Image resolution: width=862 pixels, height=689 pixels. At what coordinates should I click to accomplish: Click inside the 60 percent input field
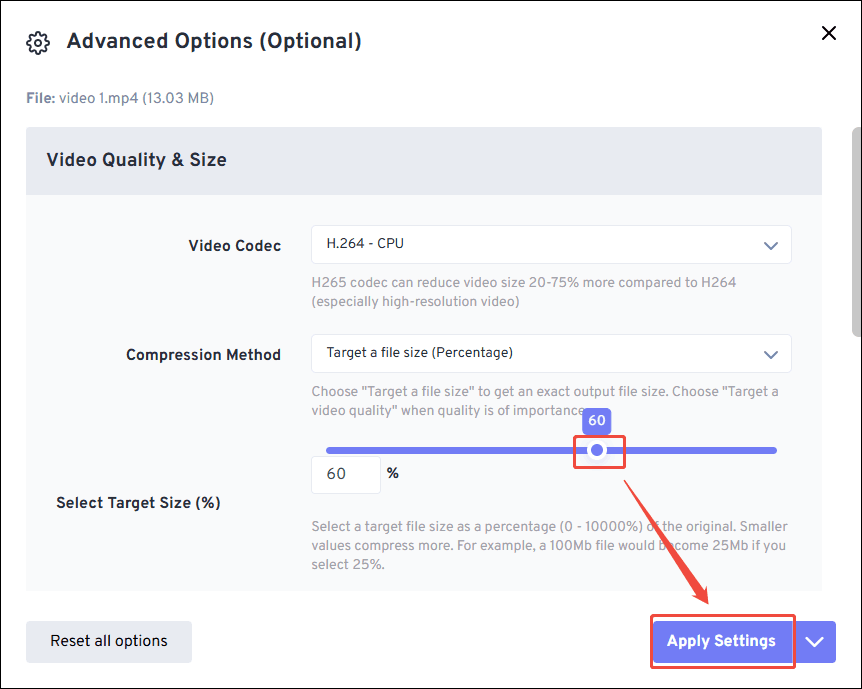click(345, 473)
